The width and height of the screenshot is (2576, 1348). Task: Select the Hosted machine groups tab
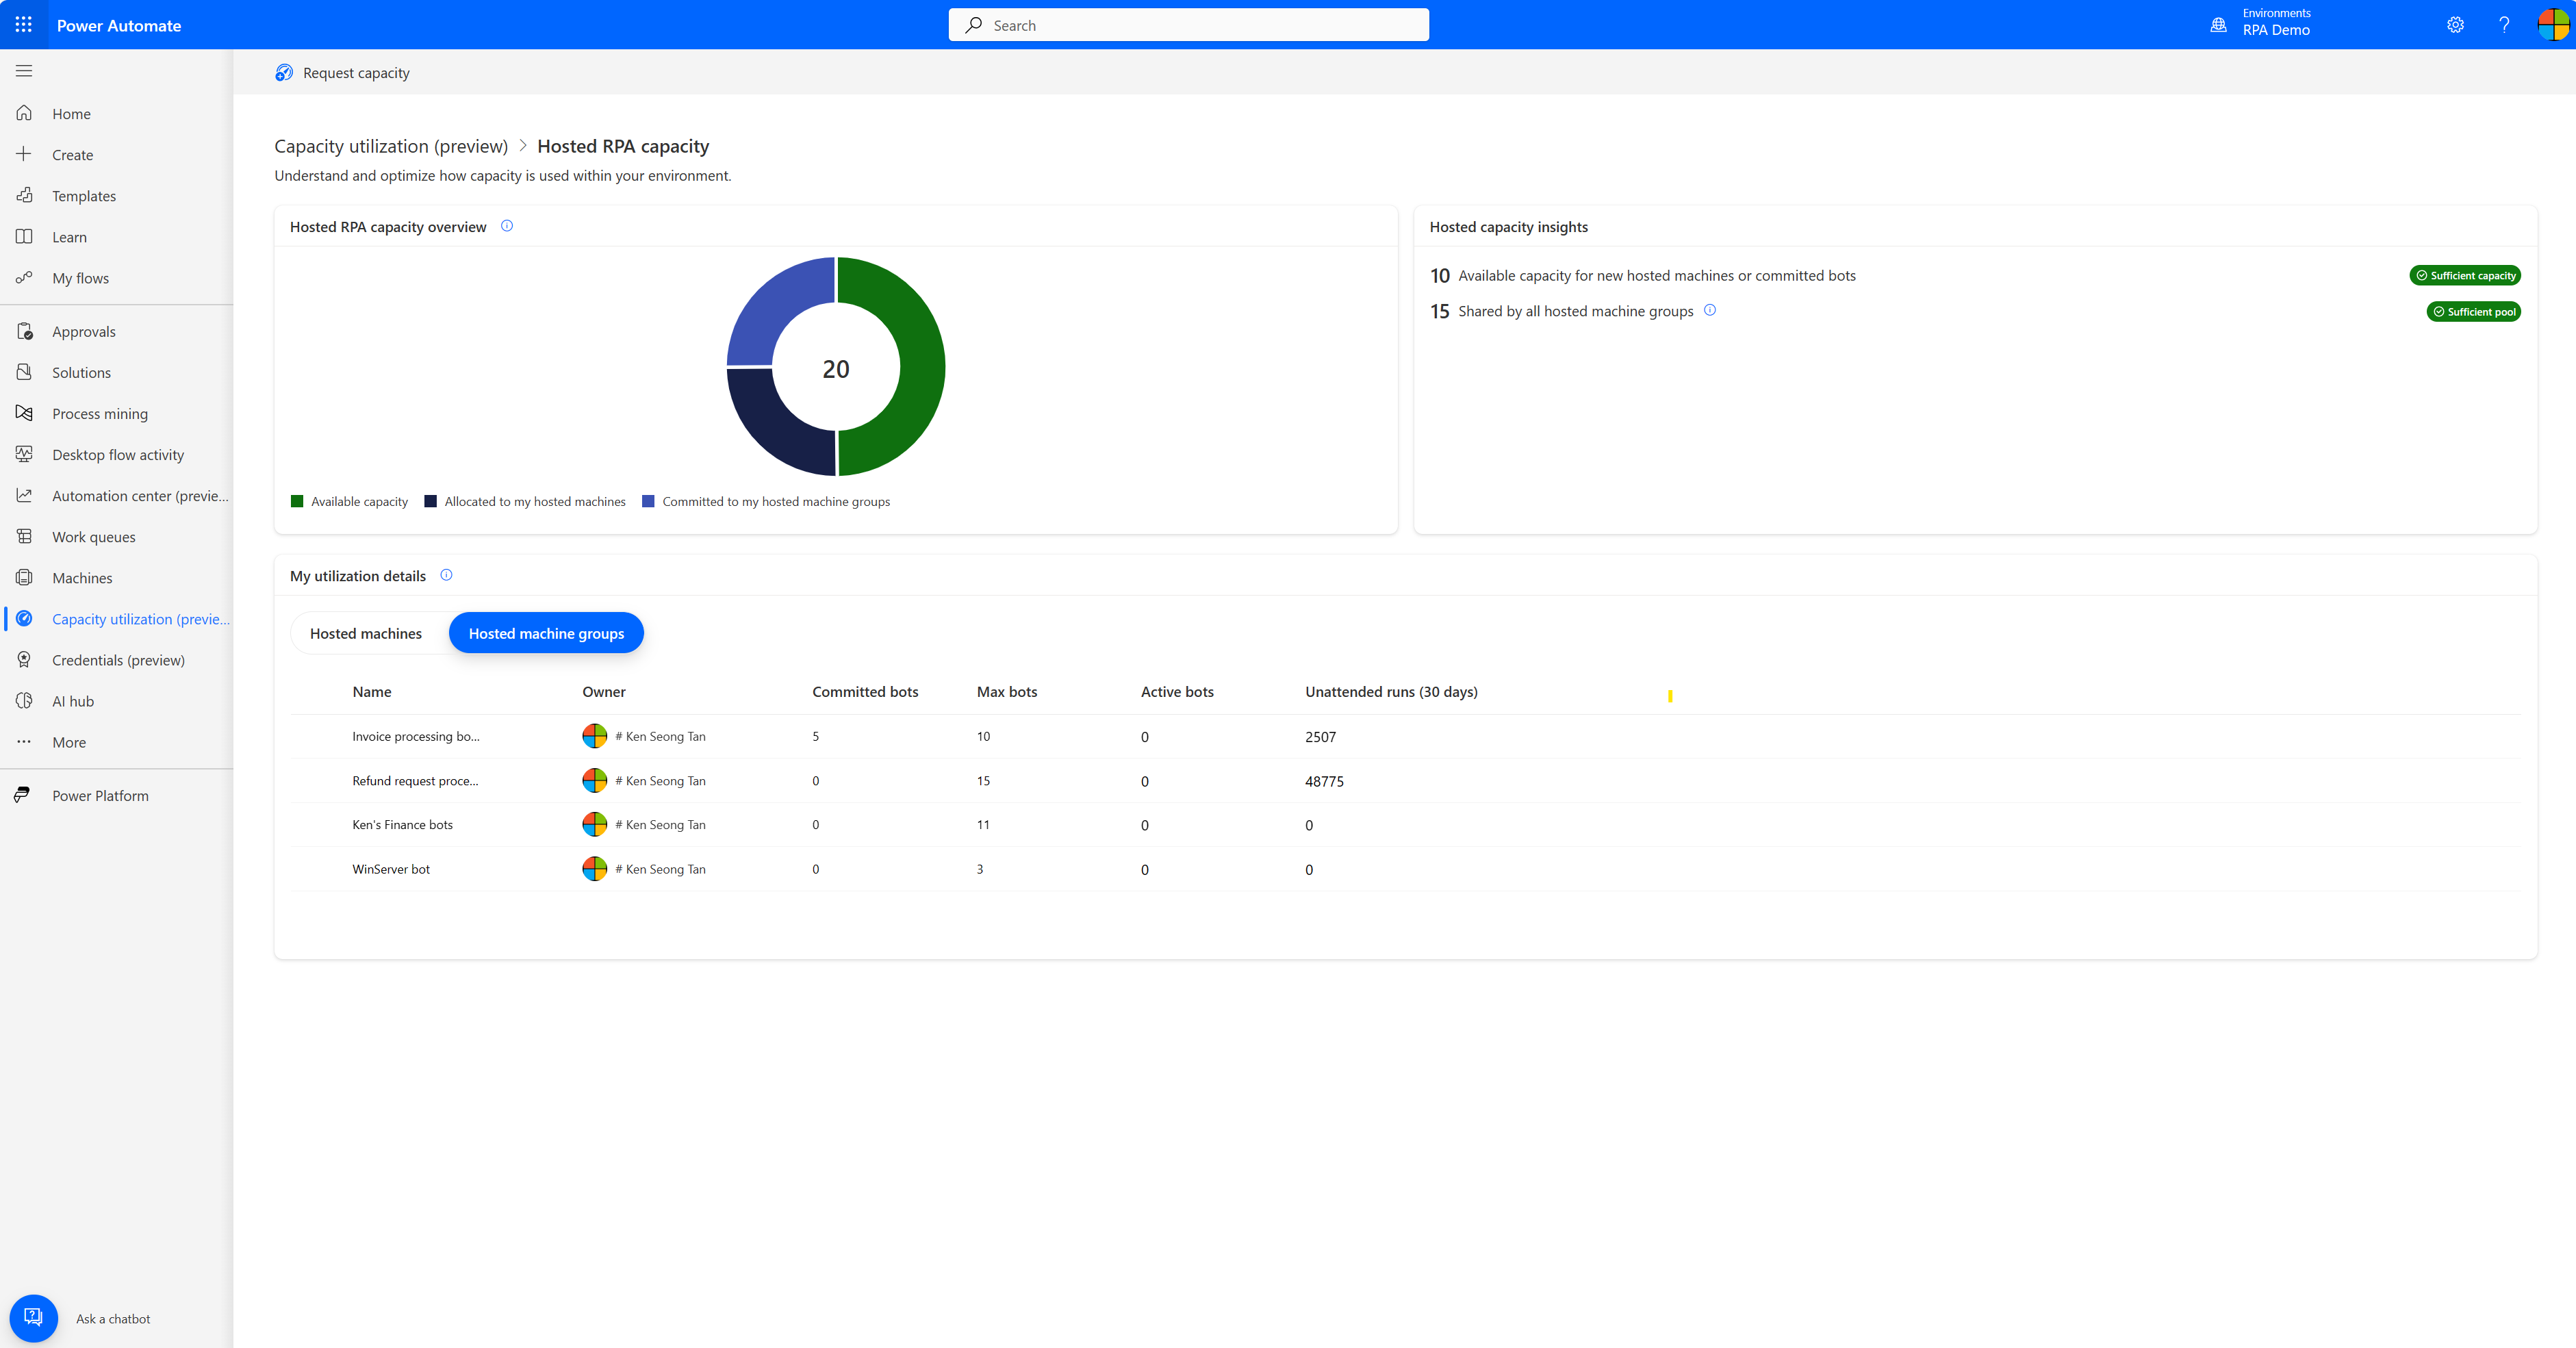click(x=546, y=633)
